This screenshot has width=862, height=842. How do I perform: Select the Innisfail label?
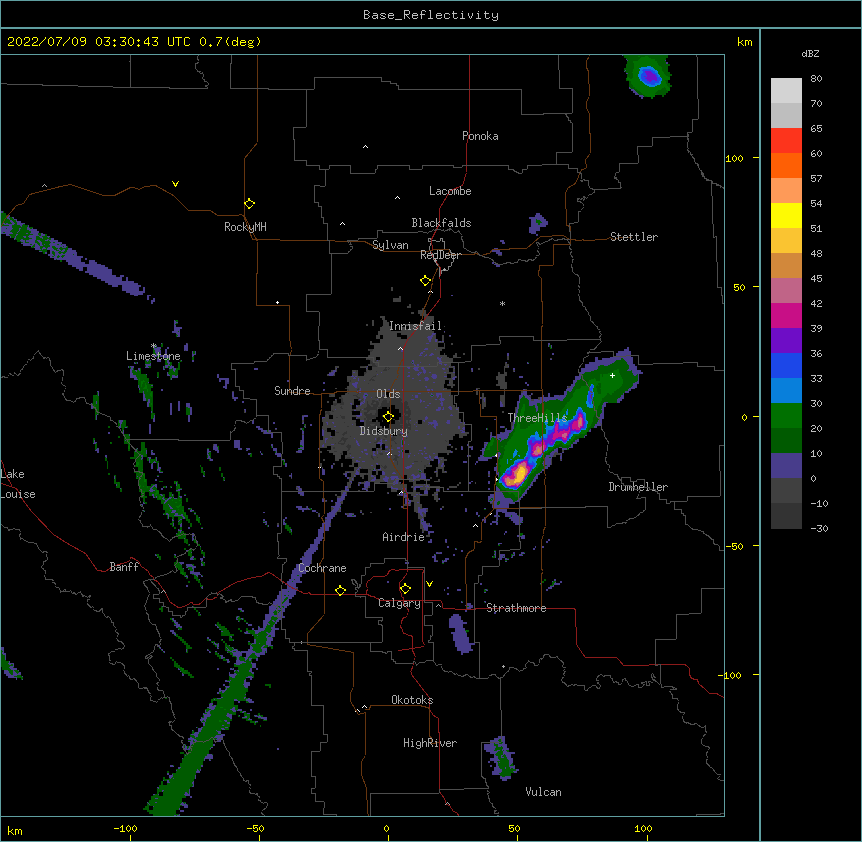tap(415, 326)
